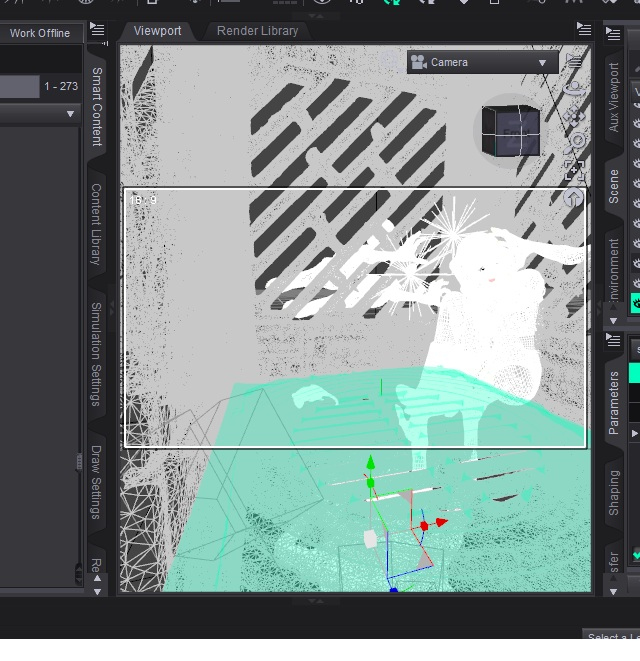Activate the Dolly Zoom magnifier icon
This screenshot has height=661, width=640.
tap(575, 142)
